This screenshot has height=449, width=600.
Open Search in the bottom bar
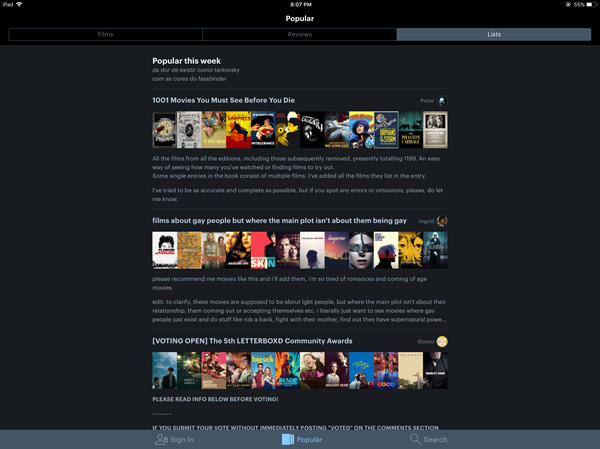(428, 439)
